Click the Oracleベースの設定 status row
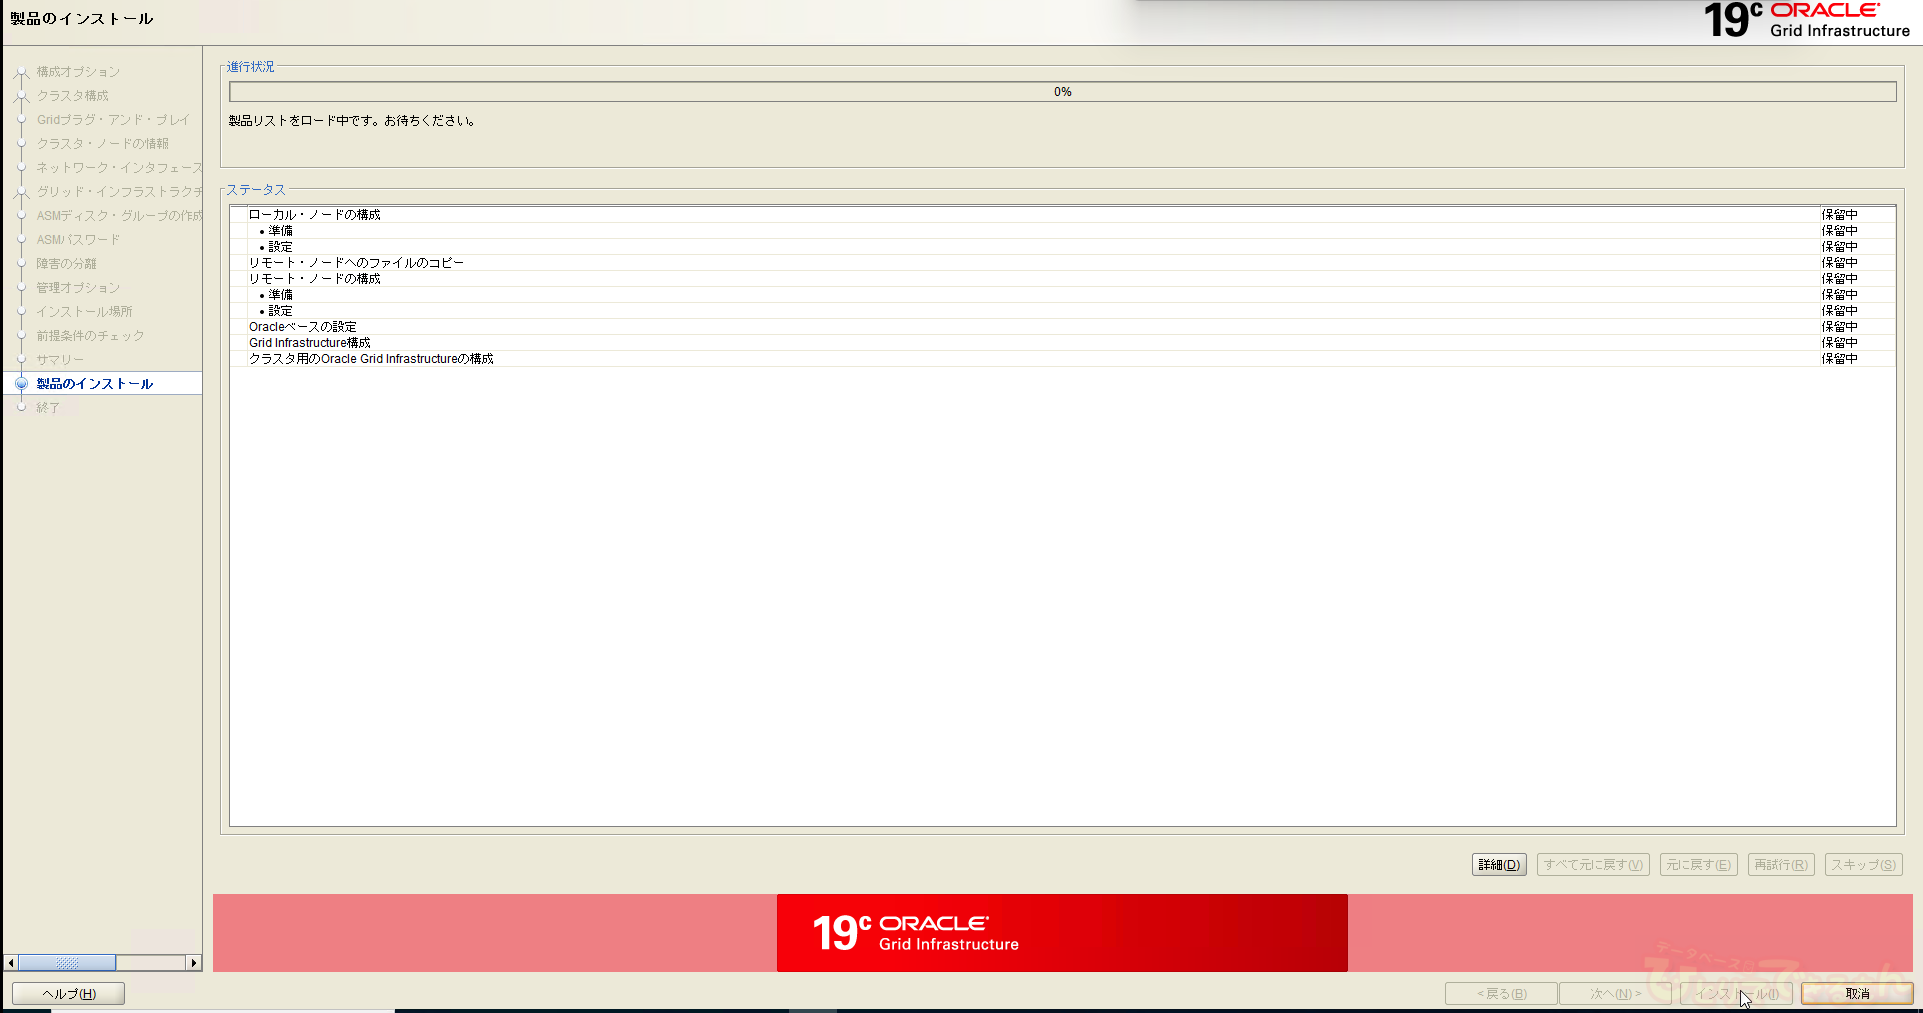 click(x=303, y=327)
